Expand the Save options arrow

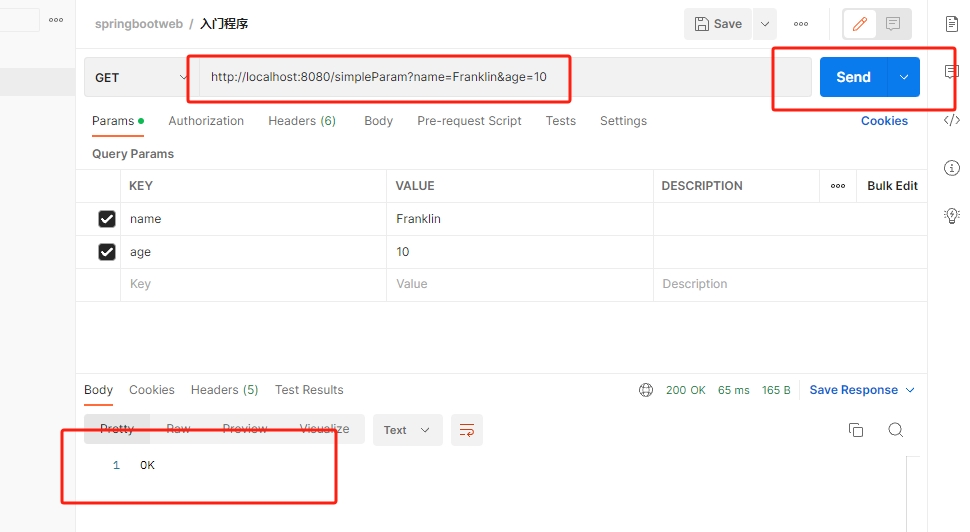(x=765, y=24)
